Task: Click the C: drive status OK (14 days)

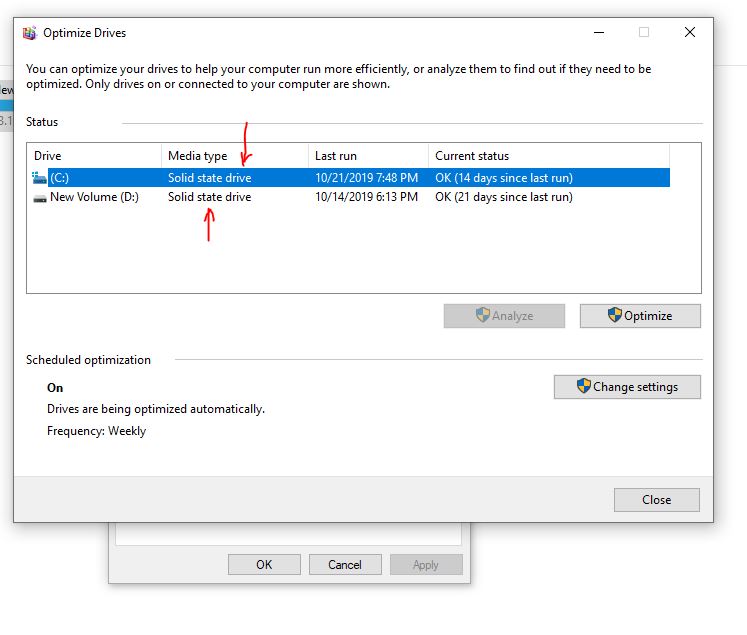Action: (x=504, y=178)
